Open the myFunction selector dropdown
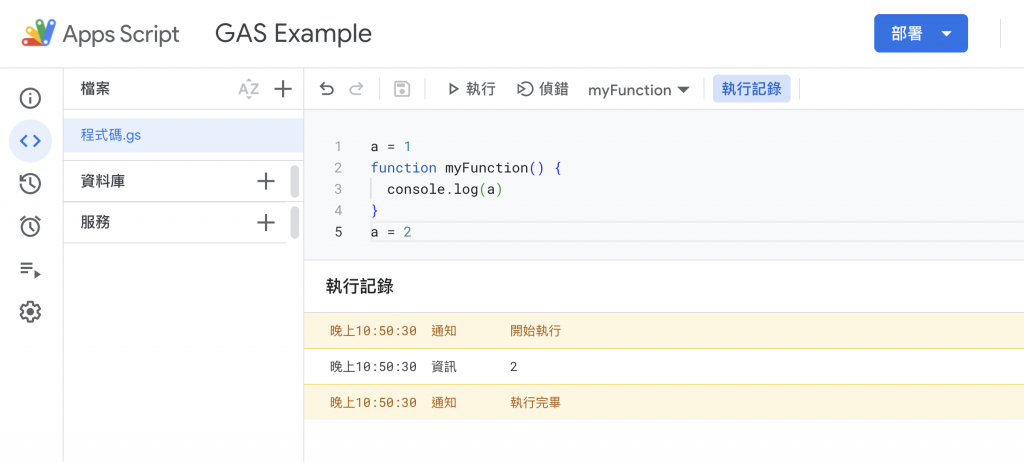The image size is (1024, 462). [639, 90]
